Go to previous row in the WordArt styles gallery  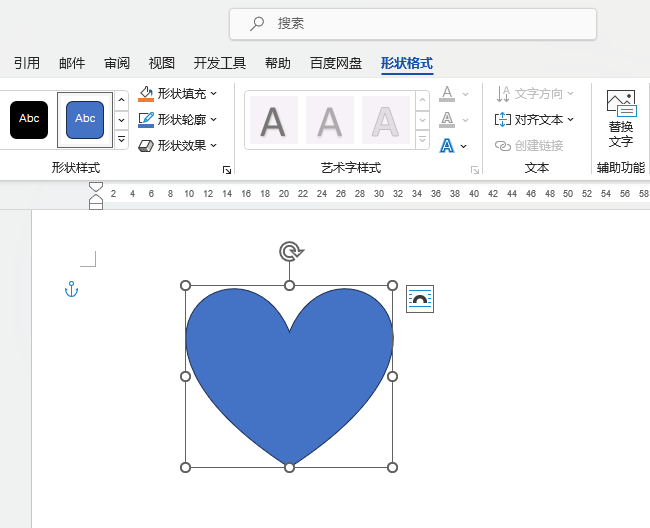[x=422, y=100]
